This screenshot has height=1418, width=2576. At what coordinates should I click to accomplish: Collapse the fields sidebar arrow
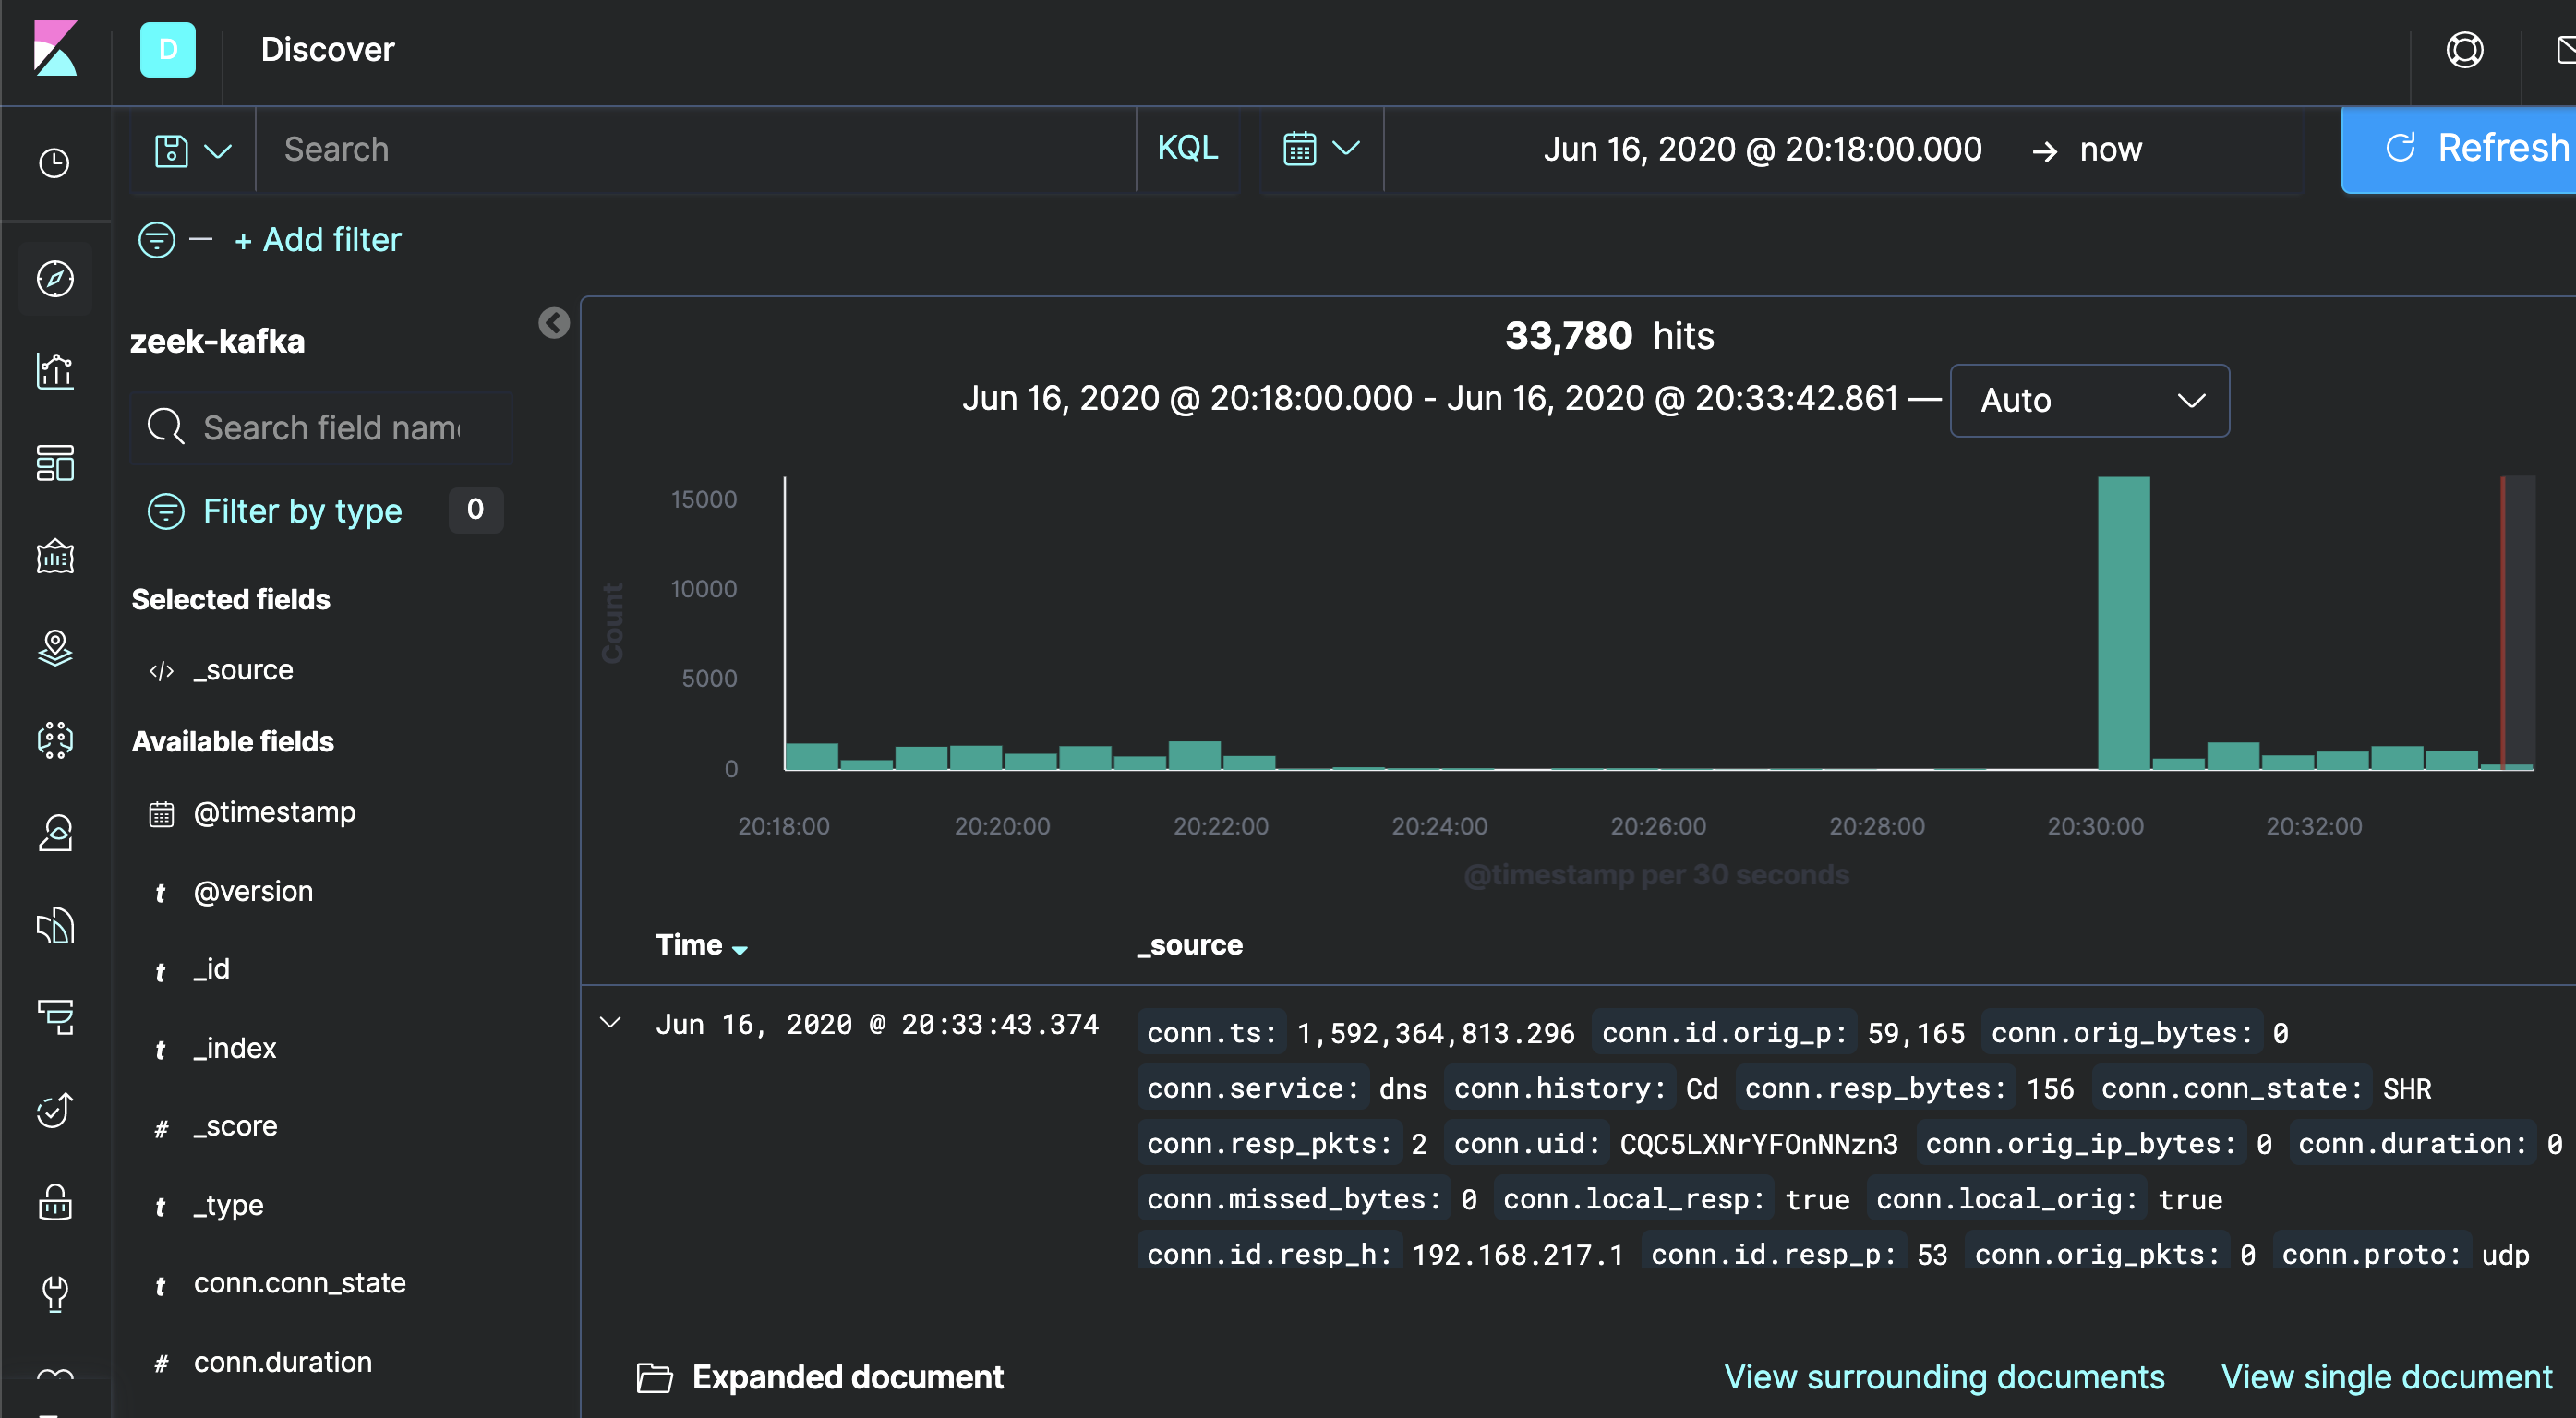pos(554,322)
